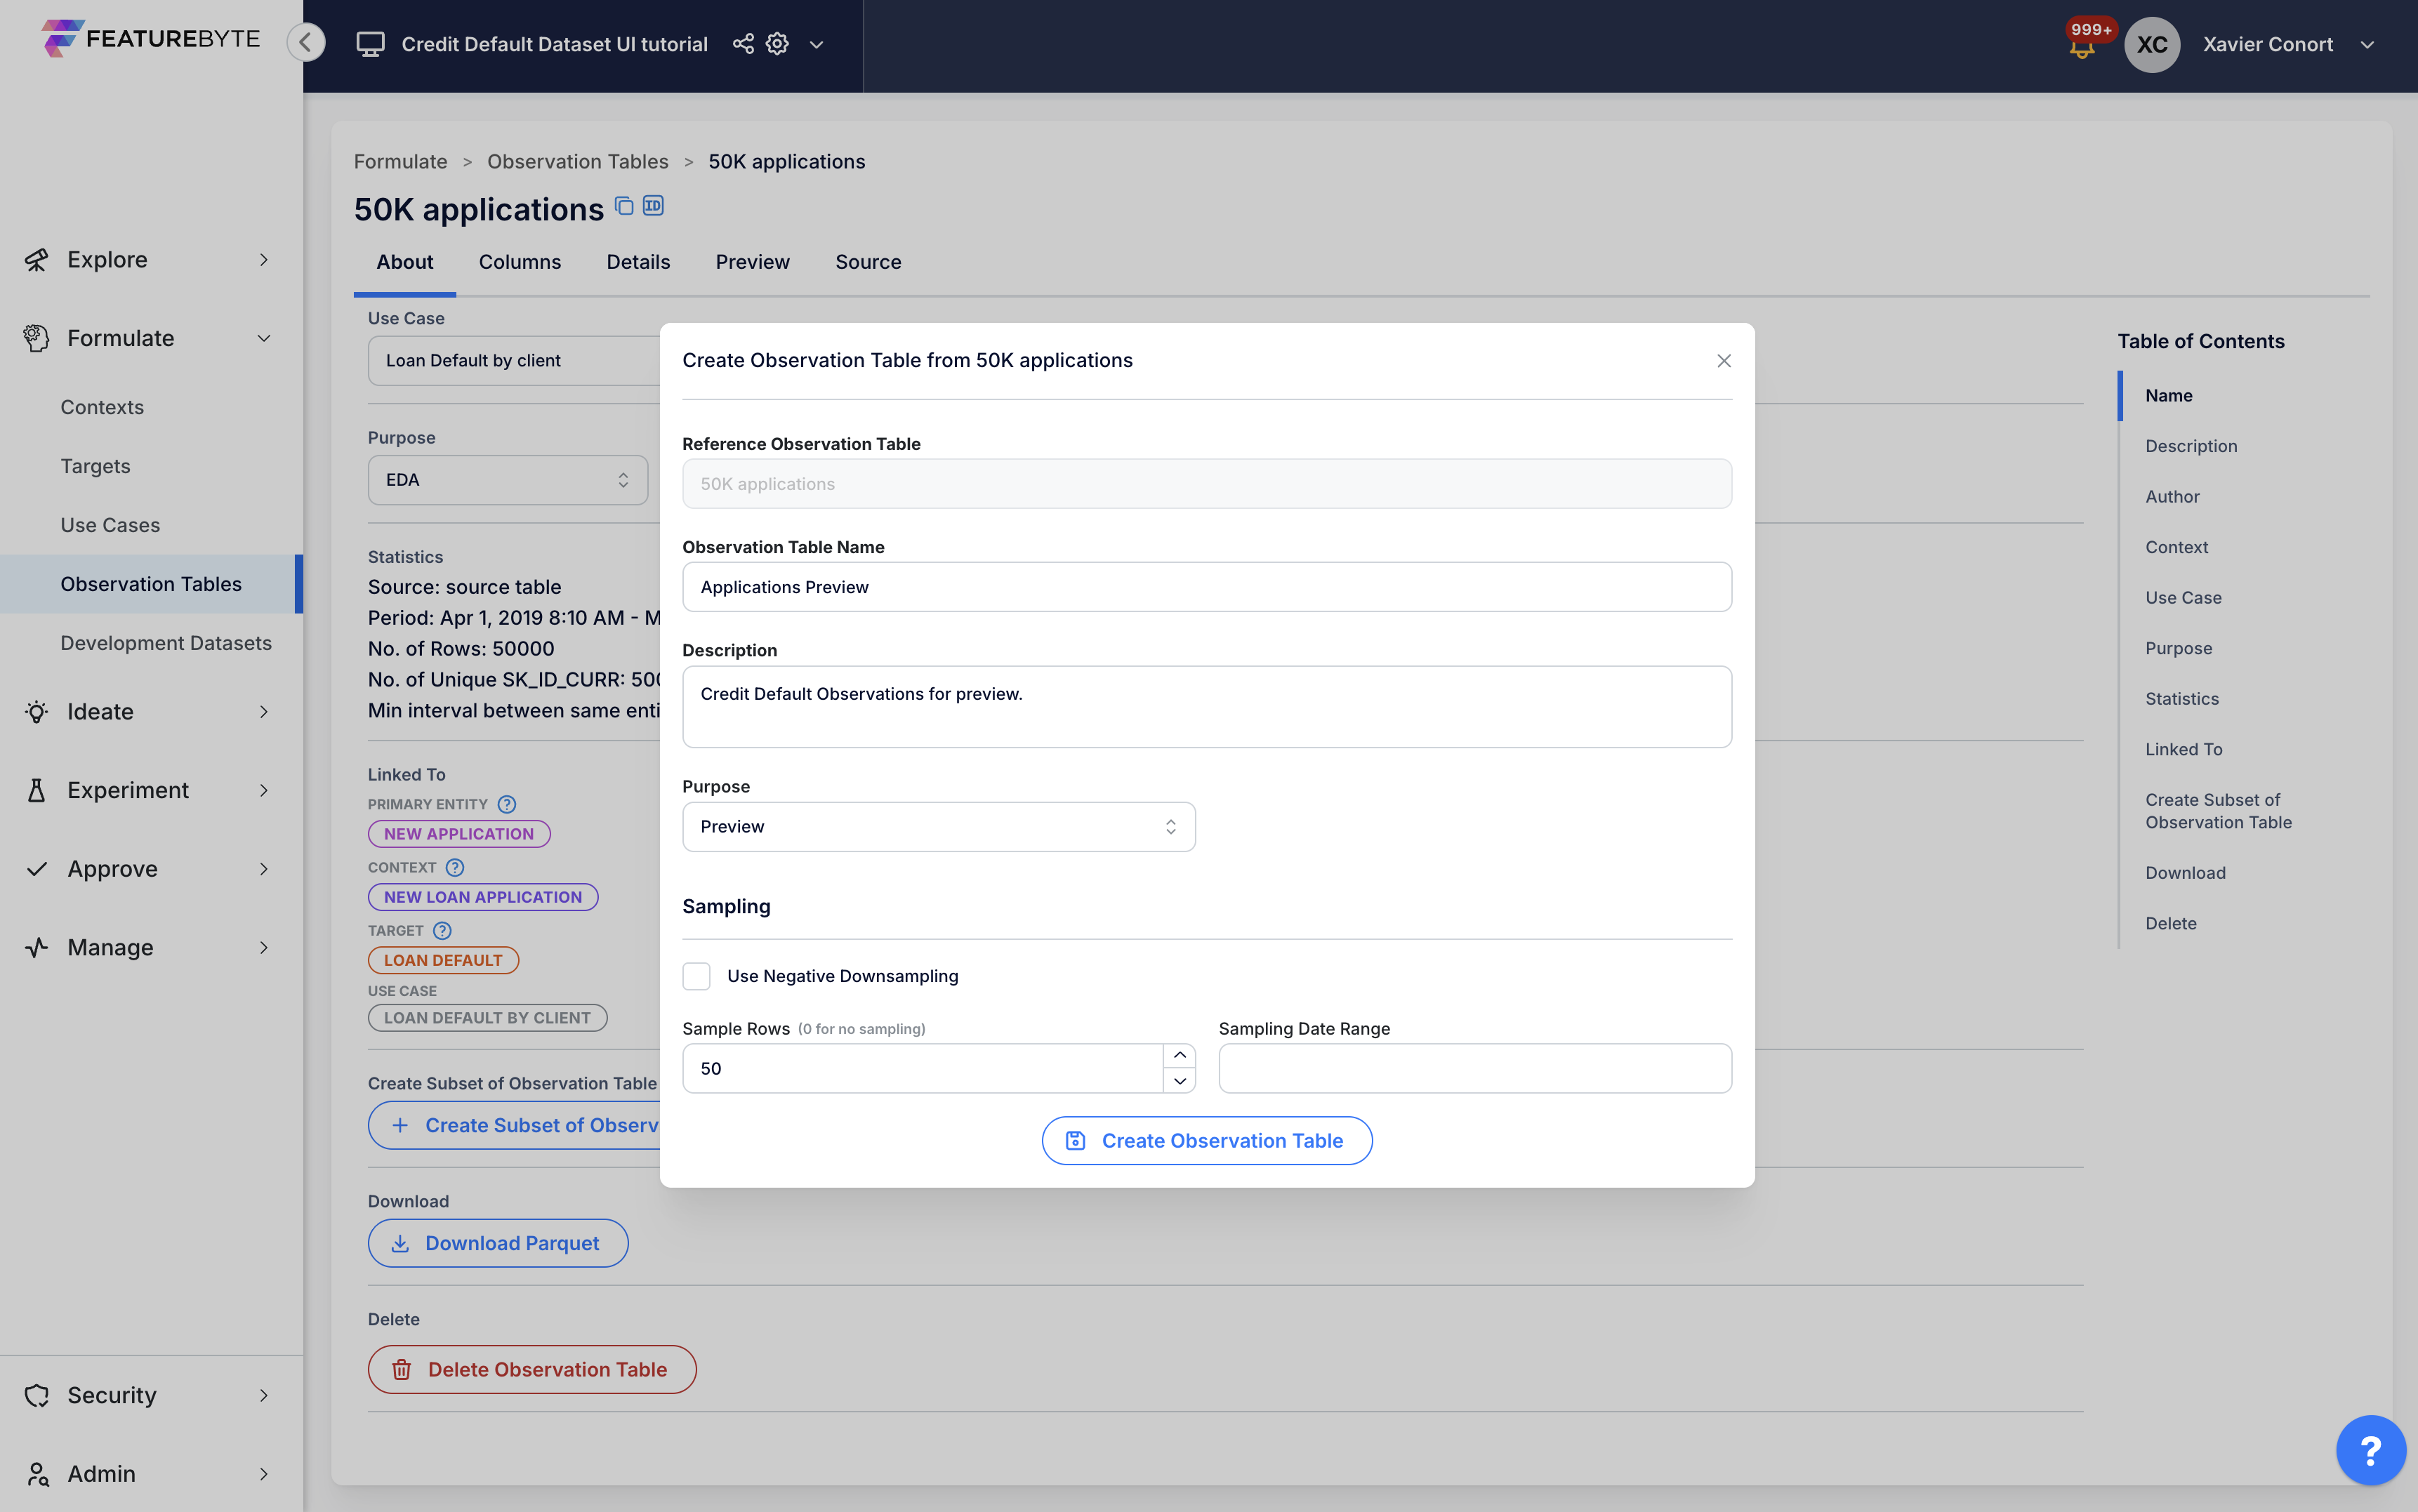This screenshot has width=2418, height=1512.
Task: Open Development Datasets in the sidebar
Action: (x=166, y=643)
